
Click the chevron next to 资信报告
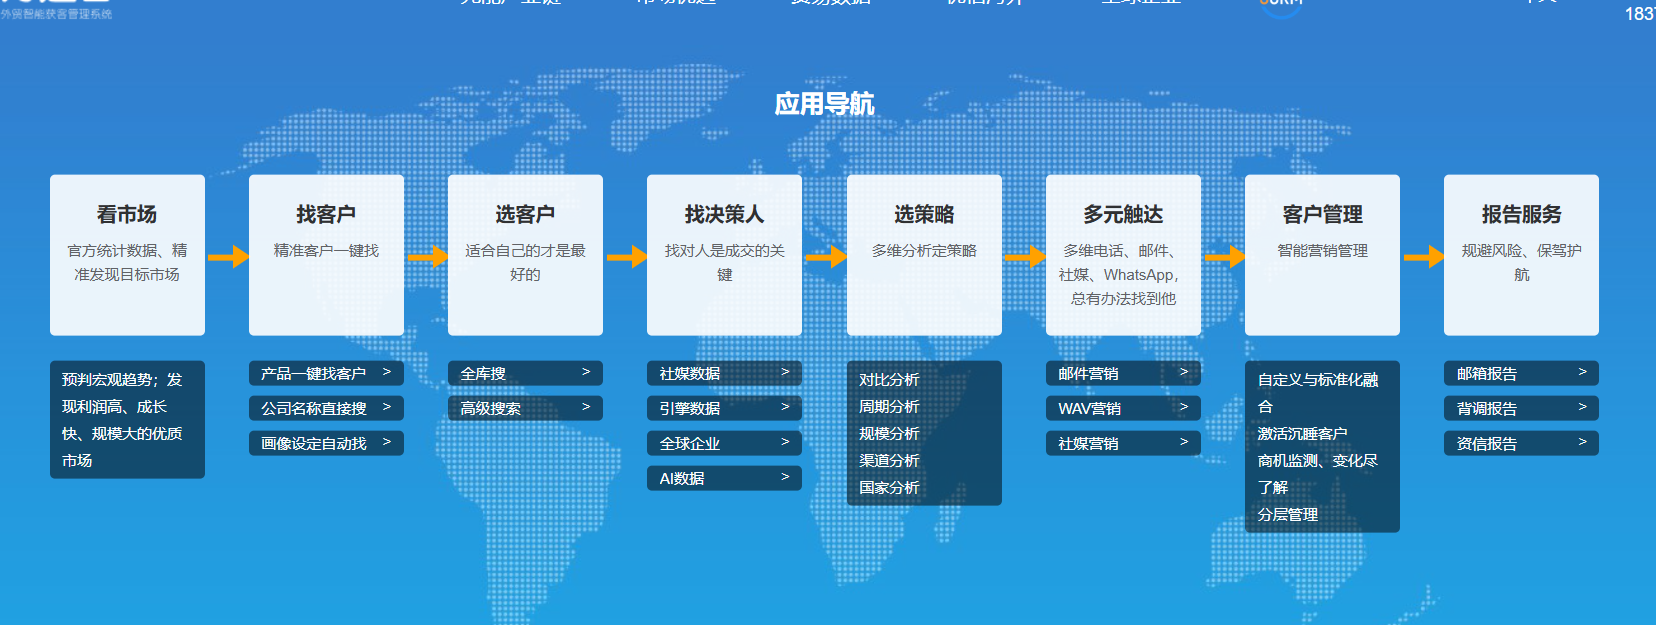click(x=1583, y=442)
